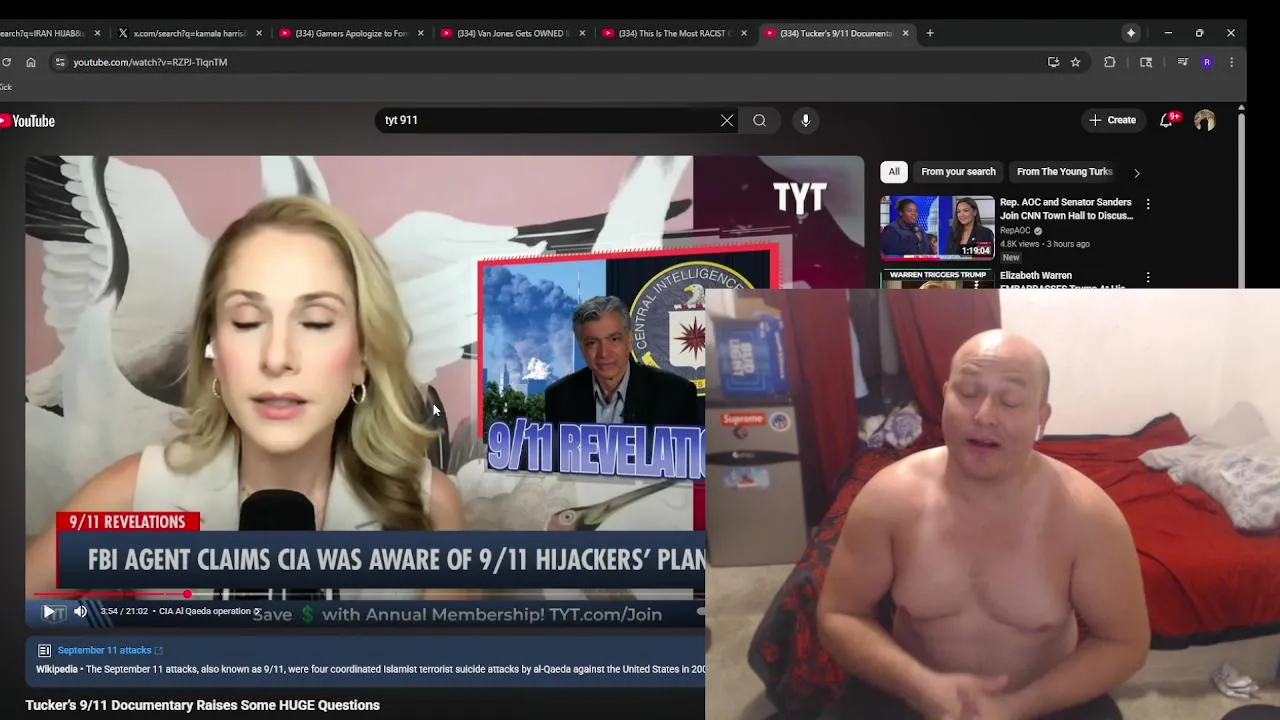Open options menu for the Elizabeth Warren video
This screenshot has height=720, width=1280.
(1148, 277)
